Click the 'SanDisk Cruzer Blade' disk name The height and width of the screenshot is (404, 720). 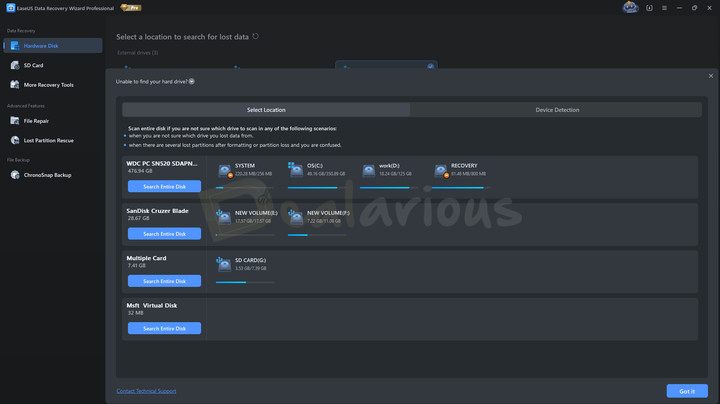coord(158,211)
